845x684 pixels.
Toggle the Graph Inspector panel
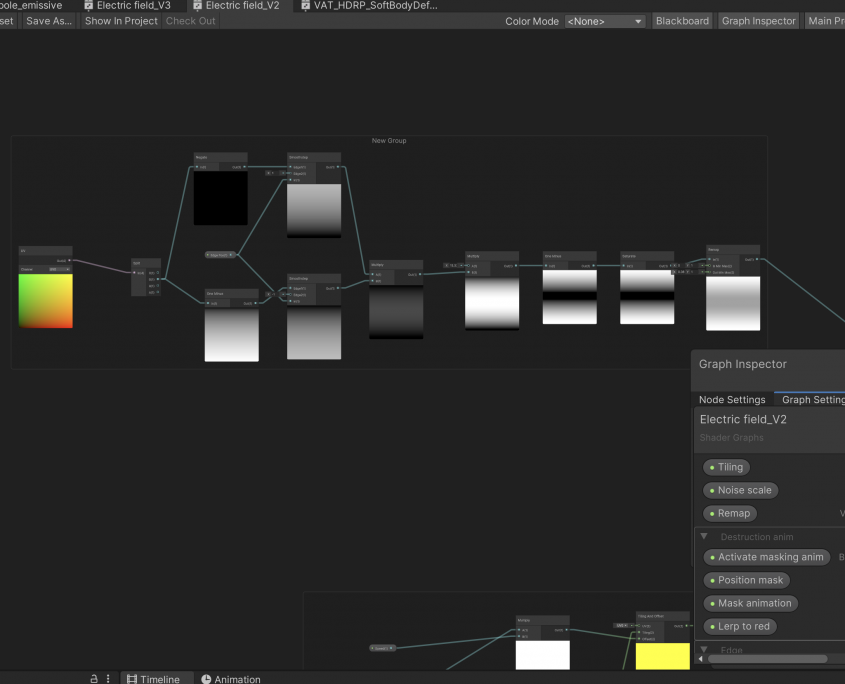click(758, 21)
